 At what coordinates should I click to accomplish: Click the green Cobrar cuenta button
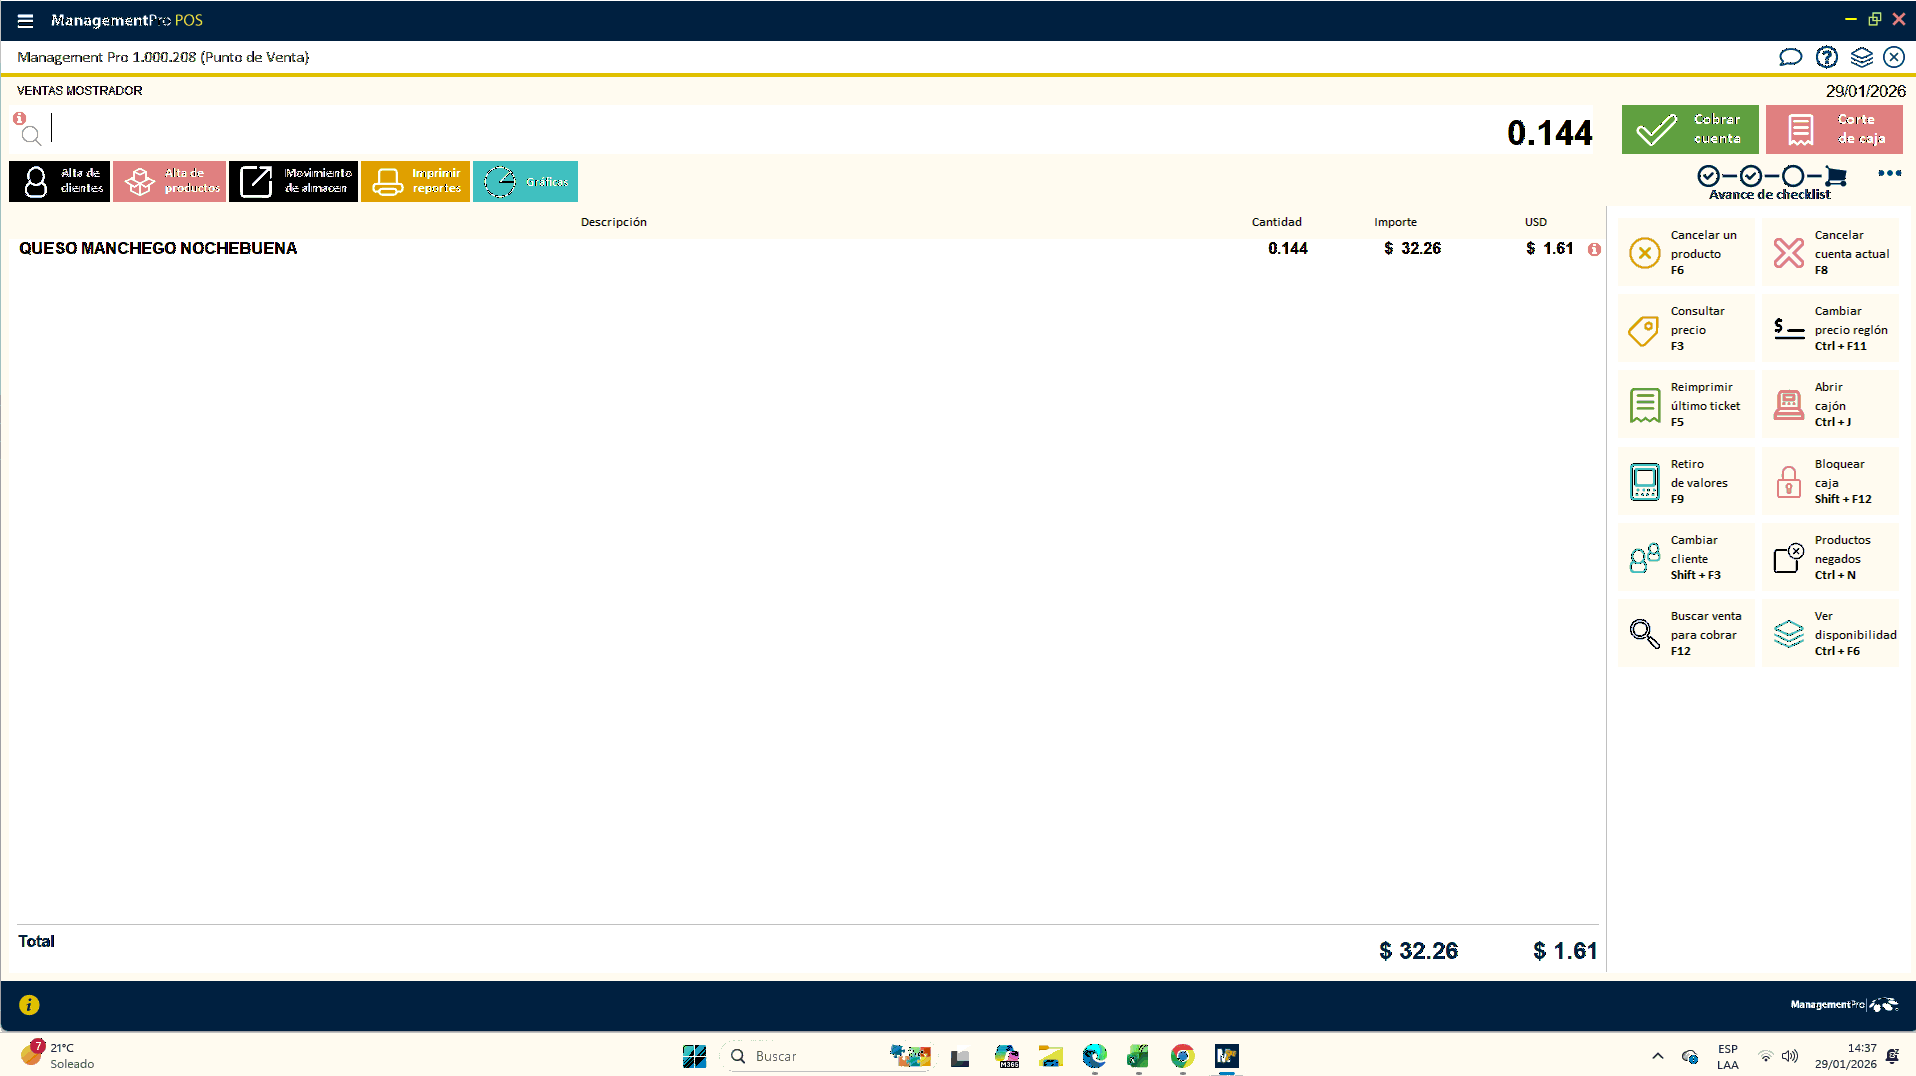1689,129
